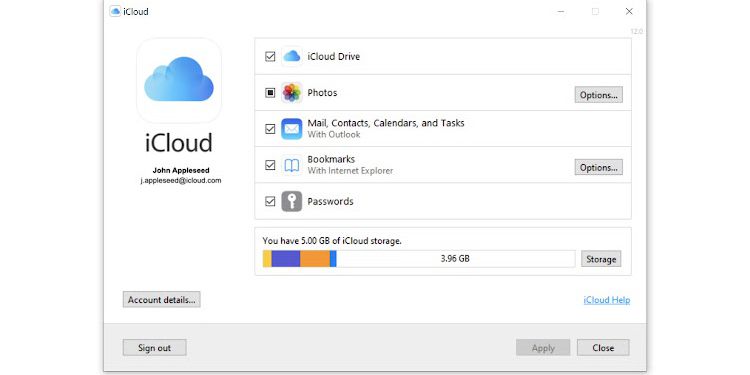Screen dimensions: 750x375
Task: Click the Bookmarks label
Action: [331, 159]
